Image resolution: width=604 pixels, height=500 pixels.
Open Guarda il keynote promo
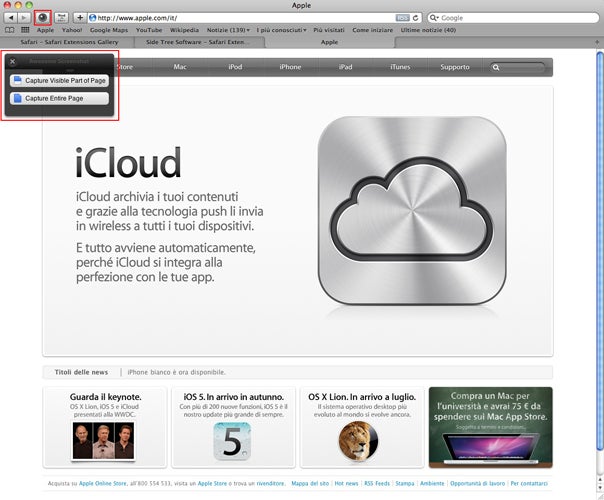[x=105, y=427]
